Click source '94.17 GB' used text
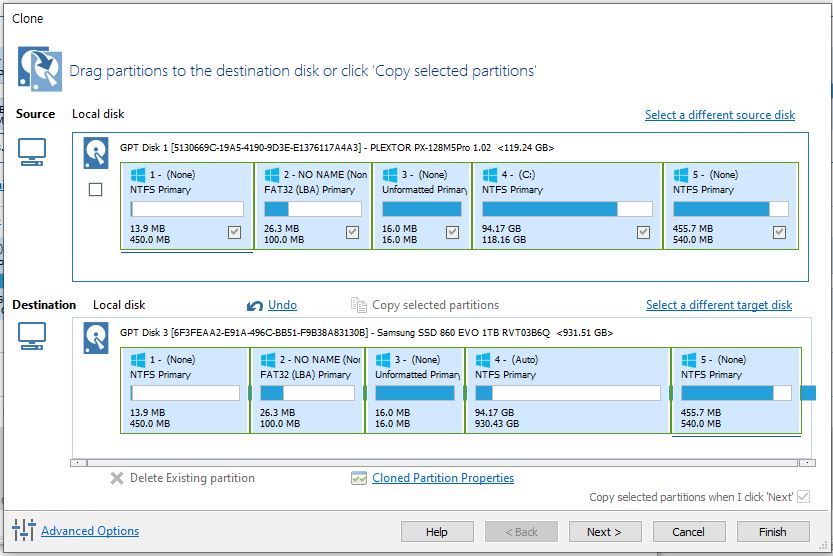This screenshot has height=556, width=833. [x=501, y=228]
